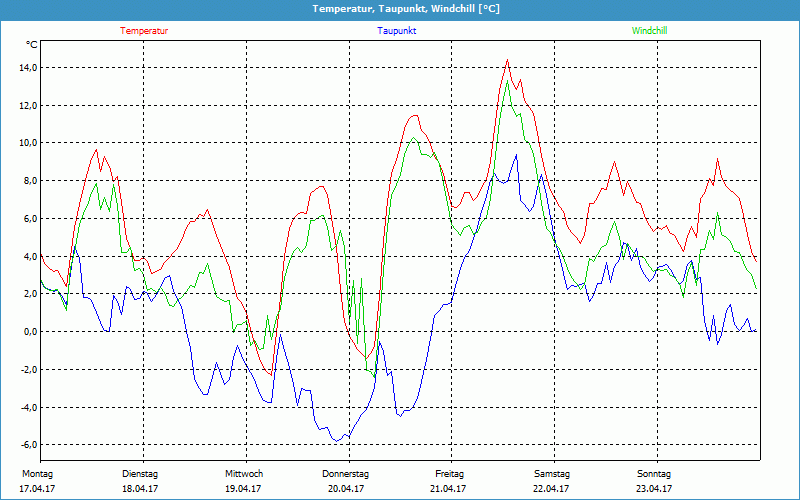
Task: Click the green Windchill legend label
Action: (649, 31)
